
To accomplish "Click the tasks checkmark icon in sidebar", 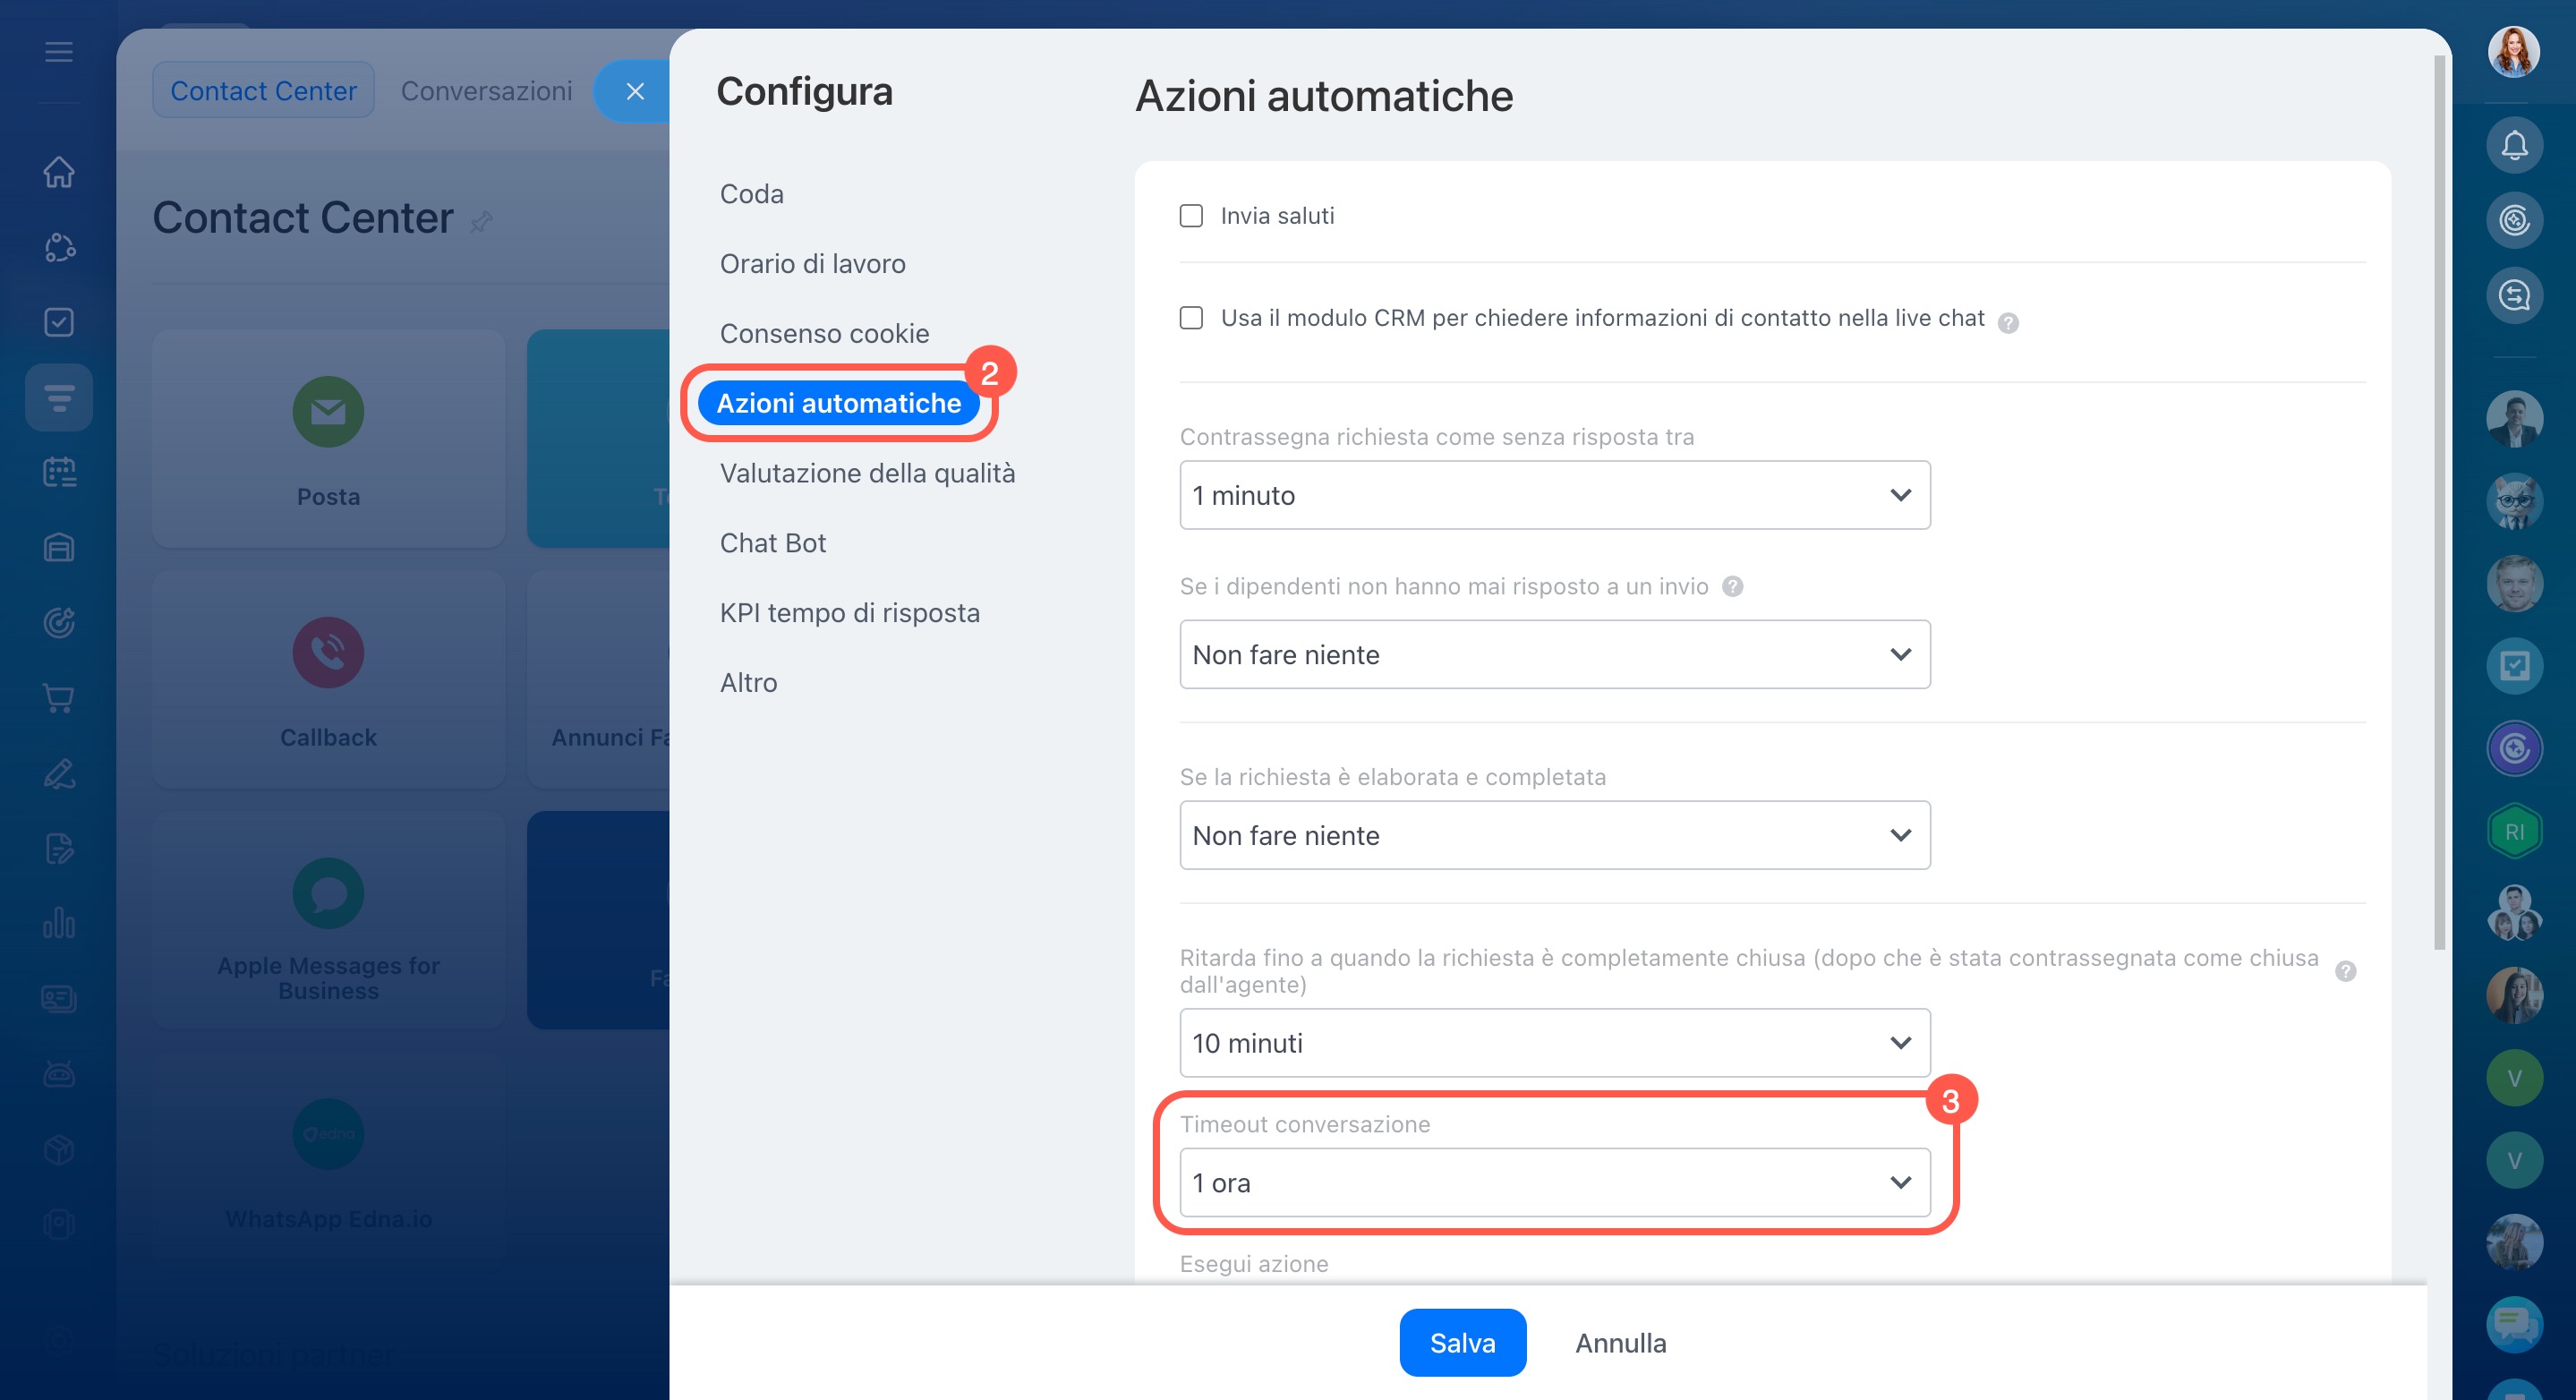I will click(59, 322).
